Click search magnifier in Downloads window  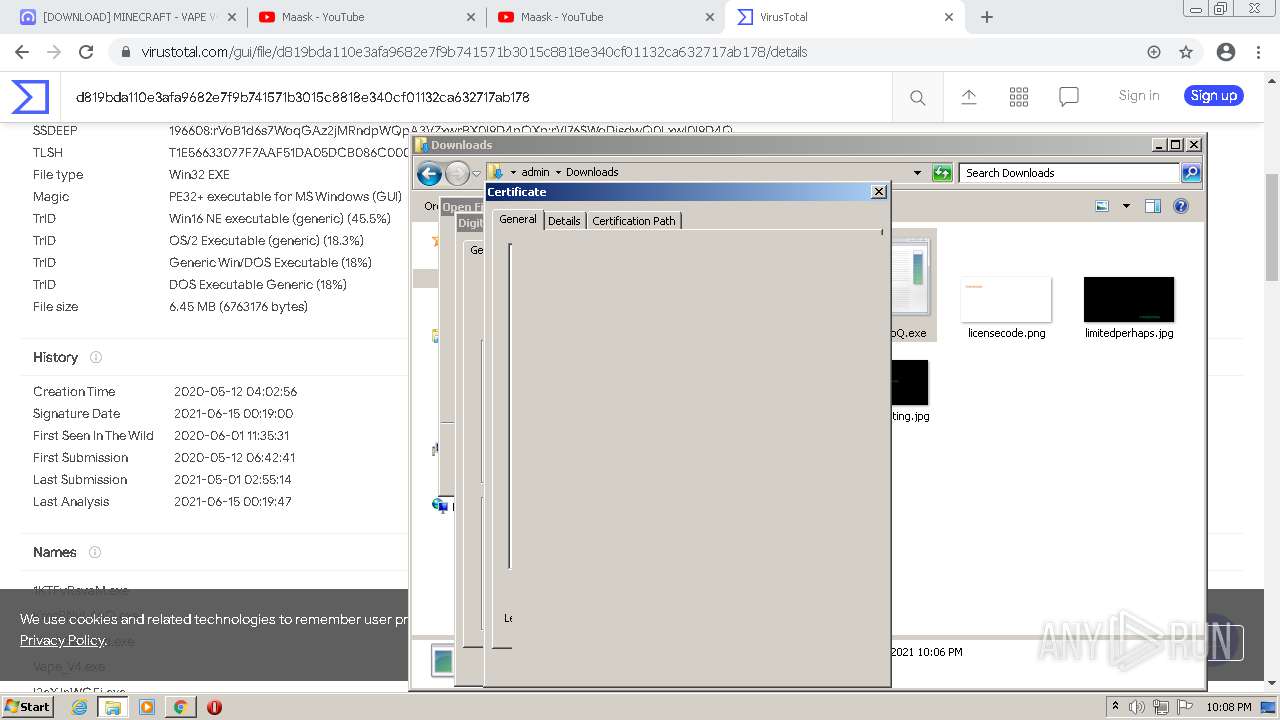coord(1191,173)
